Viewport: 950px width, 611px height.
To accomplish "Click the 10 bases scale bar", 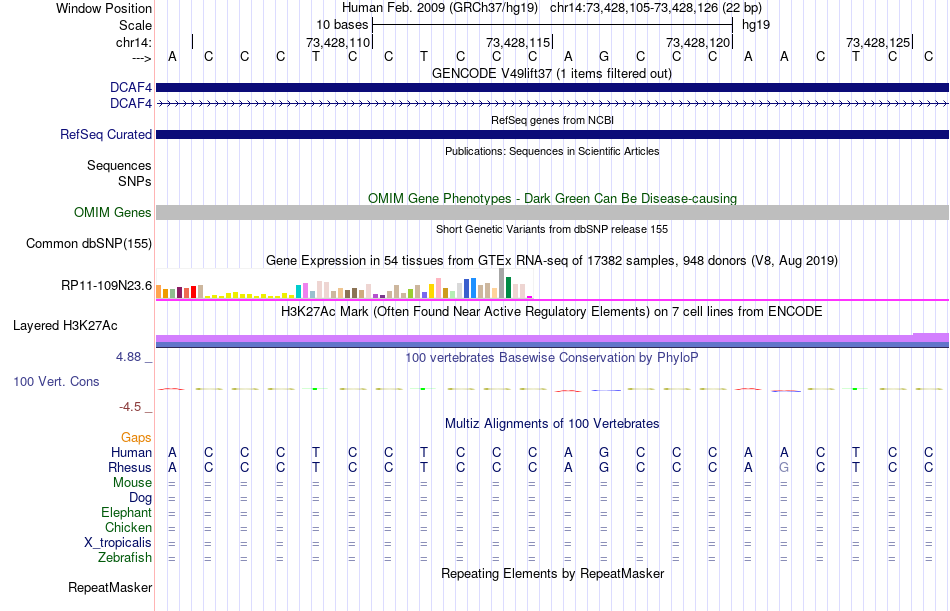I will (x=553, y=25).
